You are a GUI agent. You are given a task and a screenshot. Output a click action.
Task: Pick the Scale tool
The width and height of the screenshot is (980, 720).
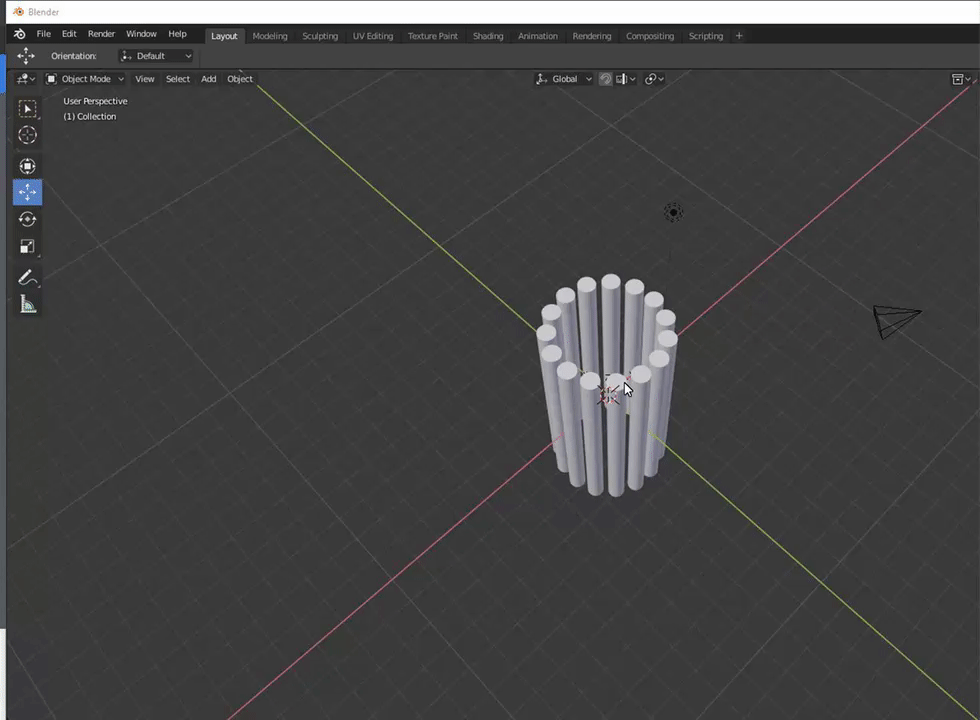[x=27, y=246]
